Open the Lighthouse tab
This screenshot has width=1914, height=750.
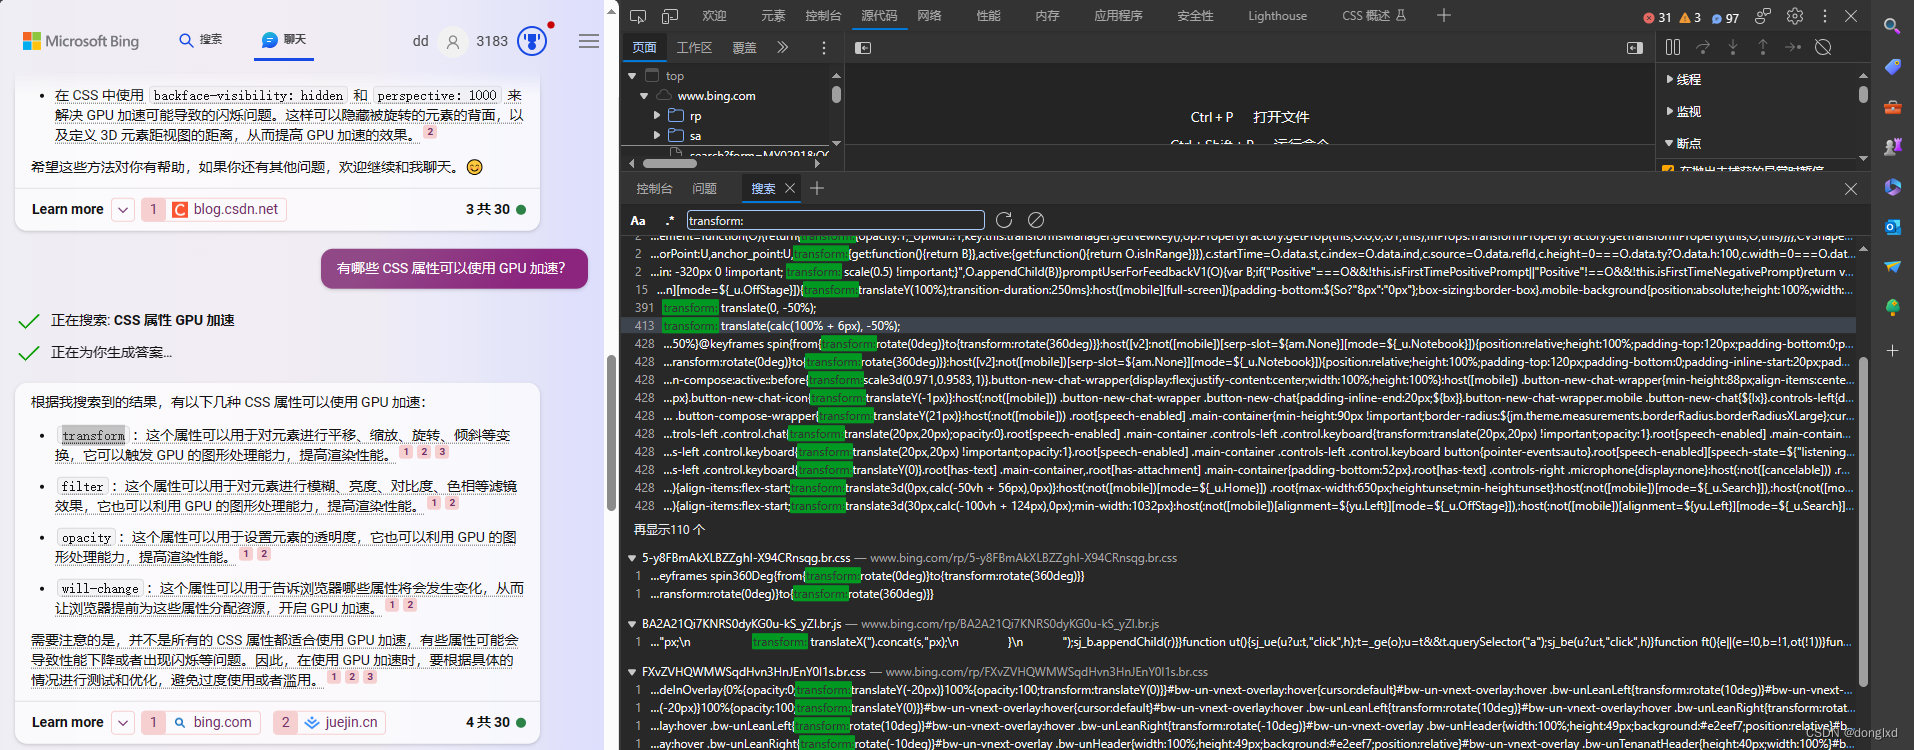1277,16
